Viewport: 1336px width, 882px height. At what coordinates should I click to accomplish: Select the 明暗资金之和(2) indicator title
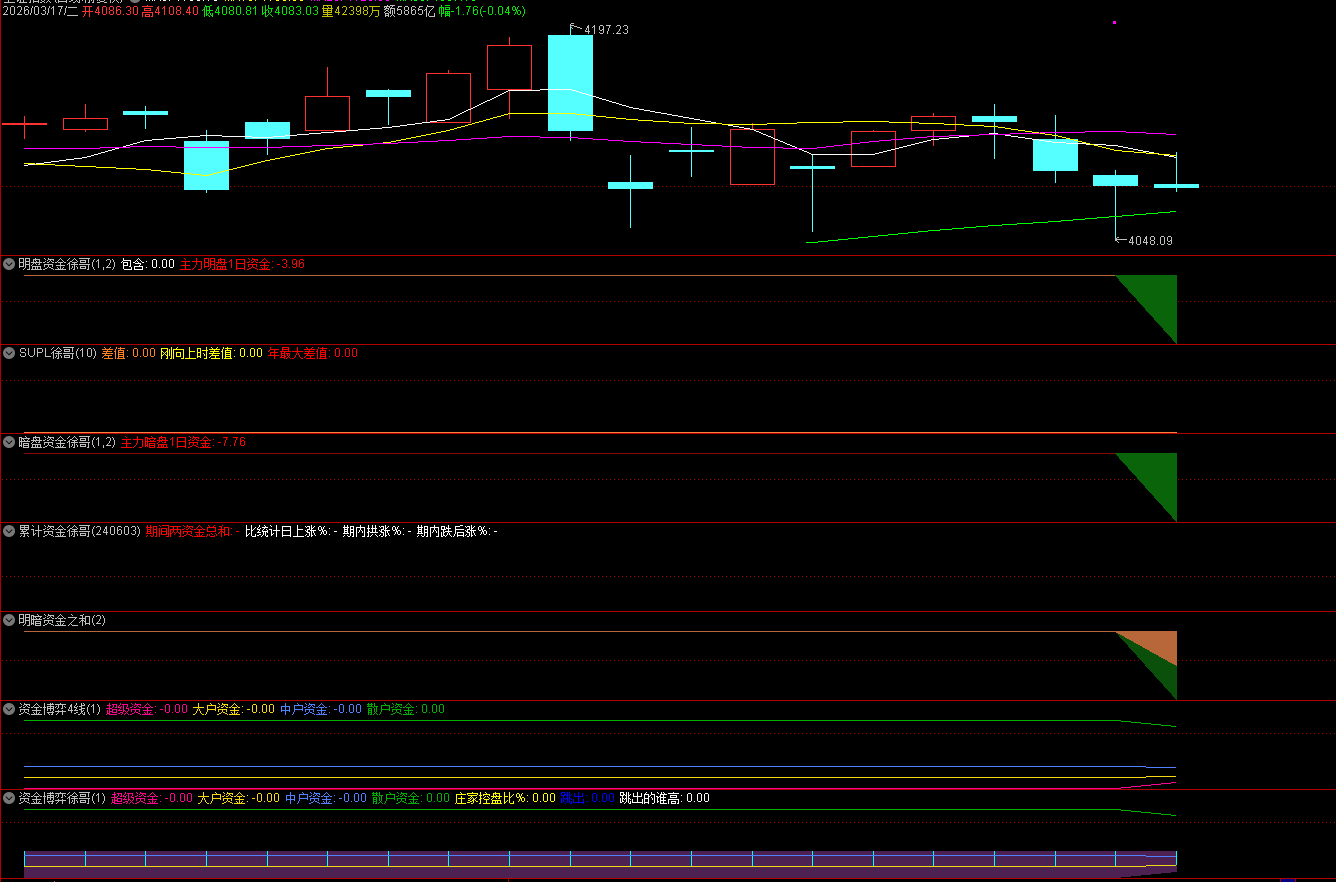tap(62, 620)
